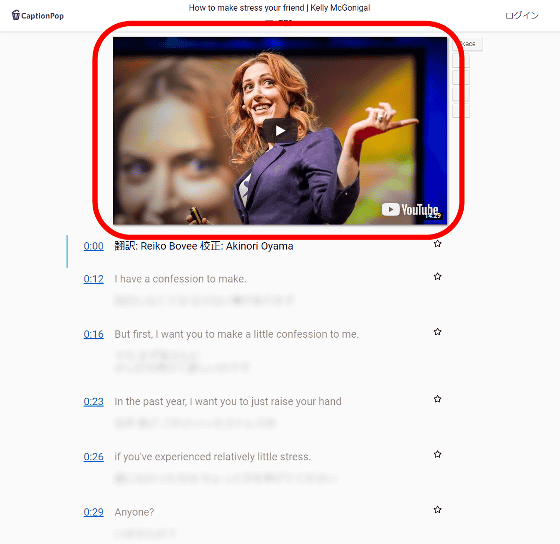Reveal blurred translation under 'In the past year'

coord(195,423)
